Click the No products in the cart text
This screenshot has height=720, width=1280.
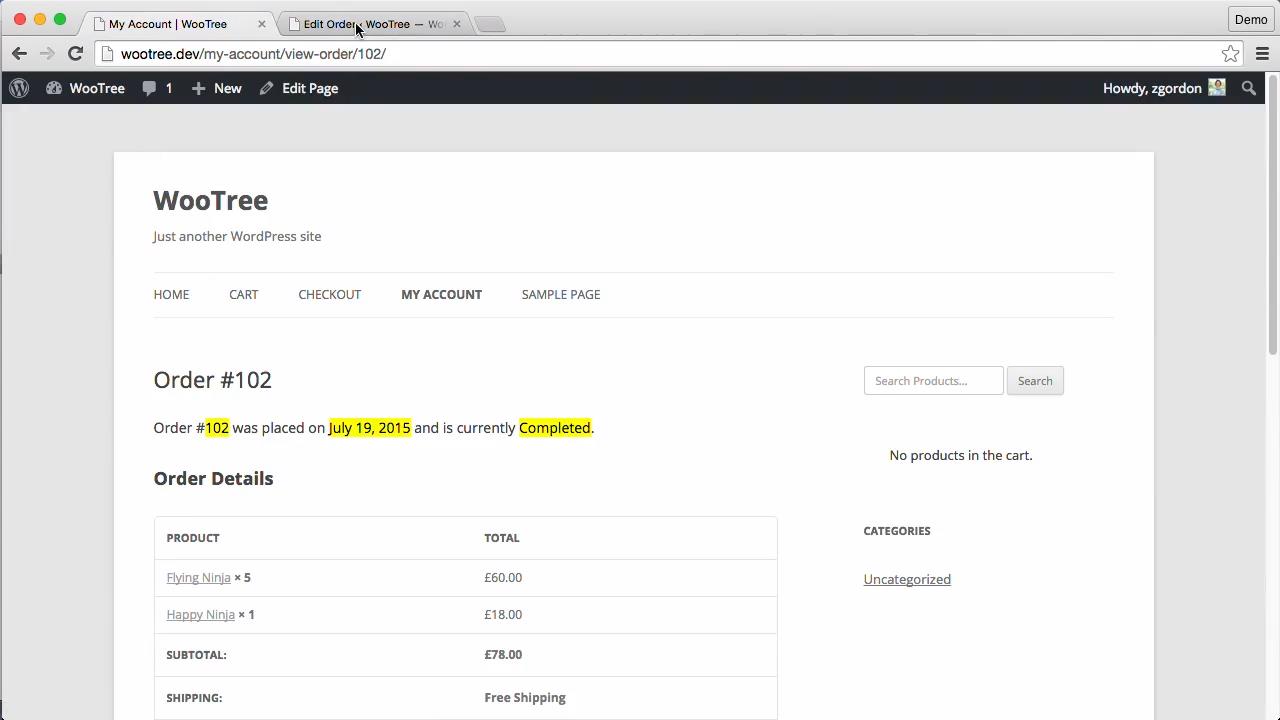961,455
